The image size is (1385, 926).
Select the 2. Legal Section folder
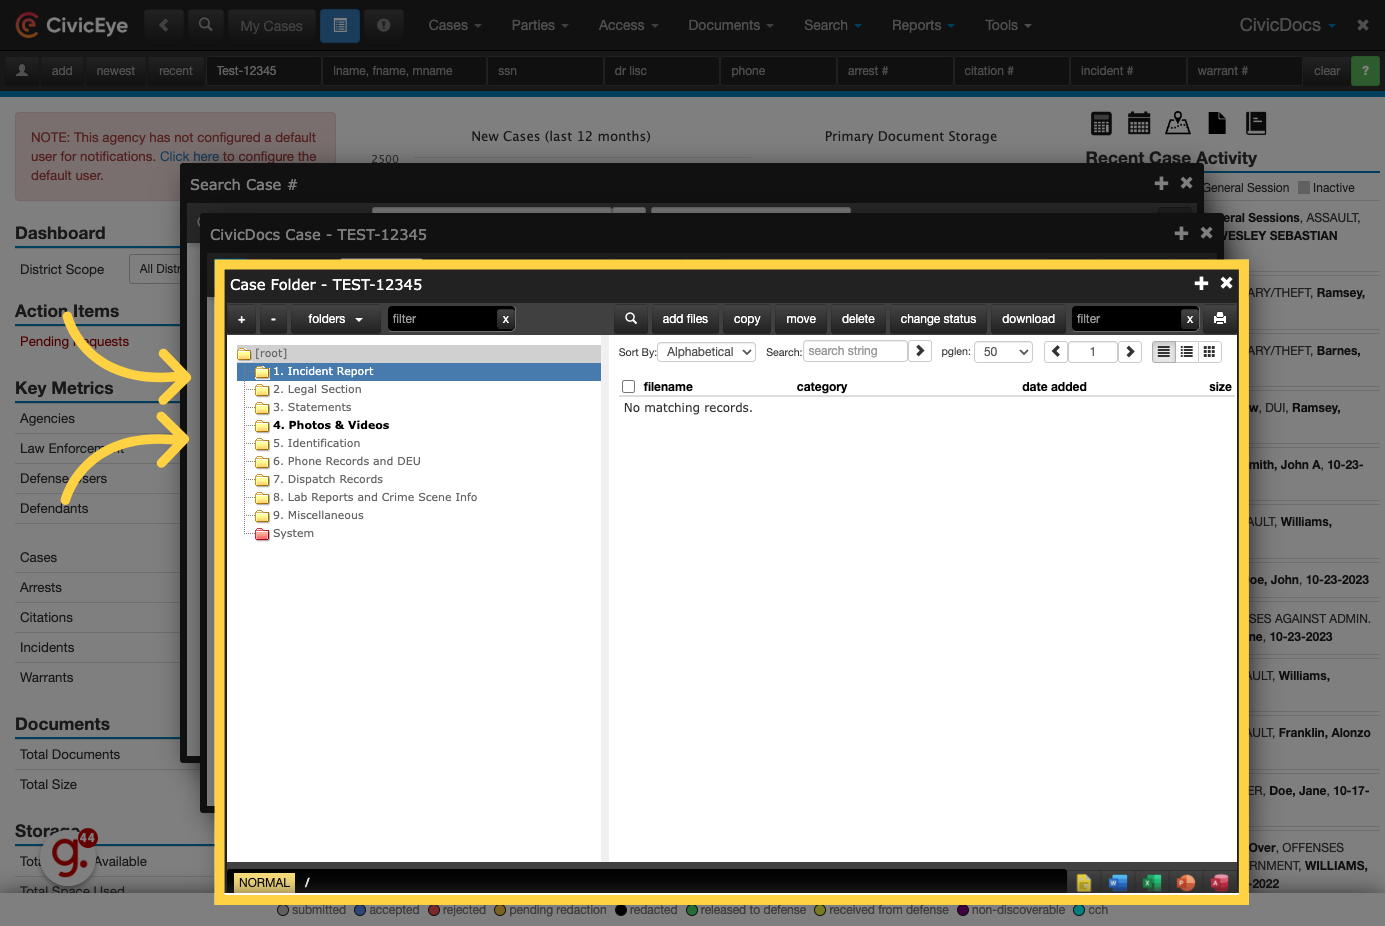pos(317,389)
